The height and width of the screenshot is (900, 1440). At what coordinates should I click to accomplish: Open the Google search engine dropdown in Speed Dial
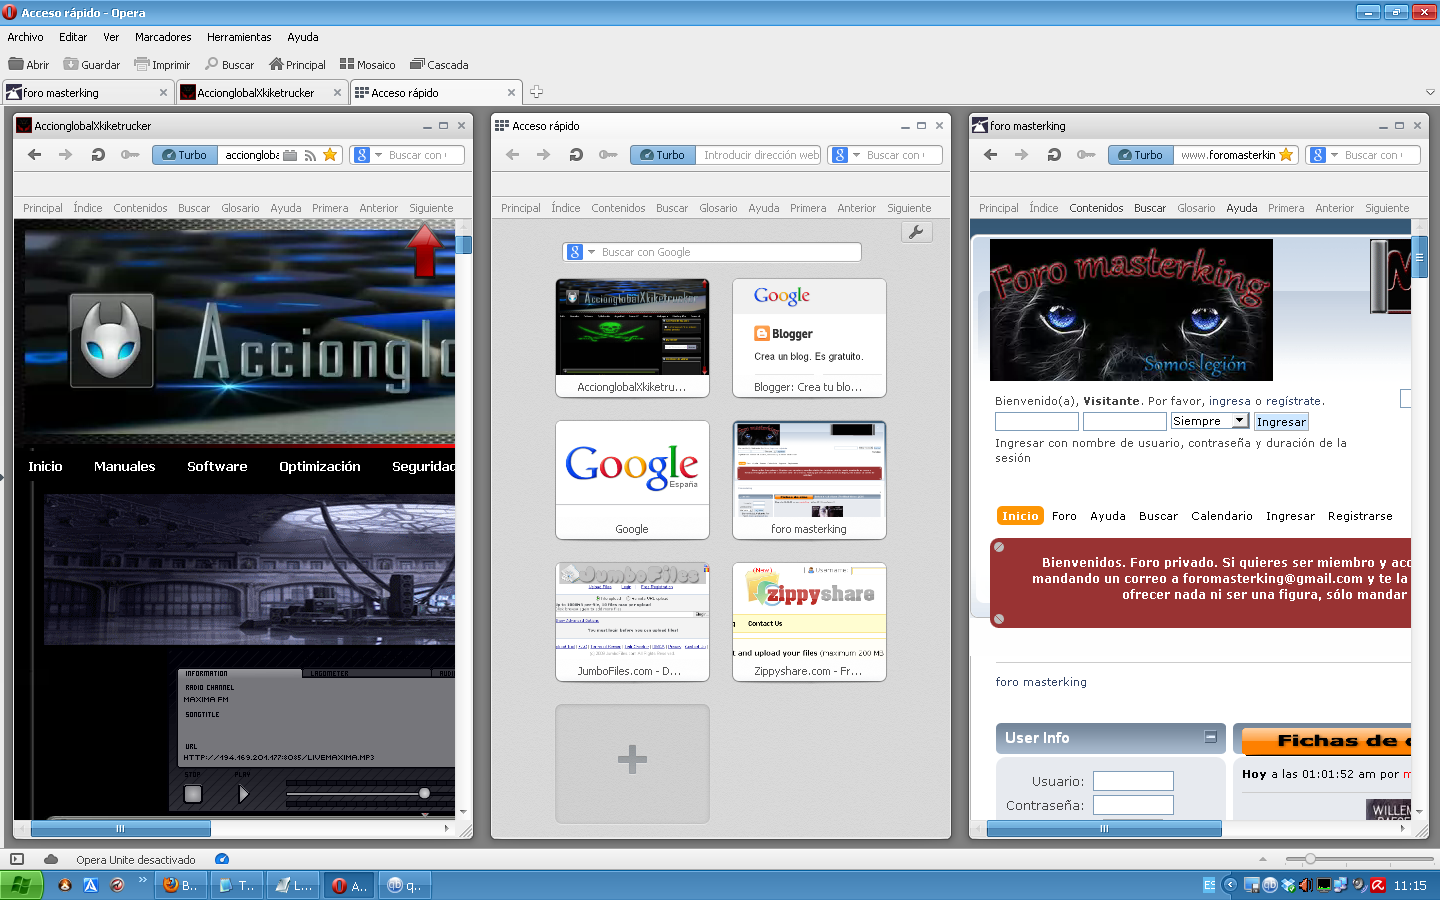click(589, 251)
